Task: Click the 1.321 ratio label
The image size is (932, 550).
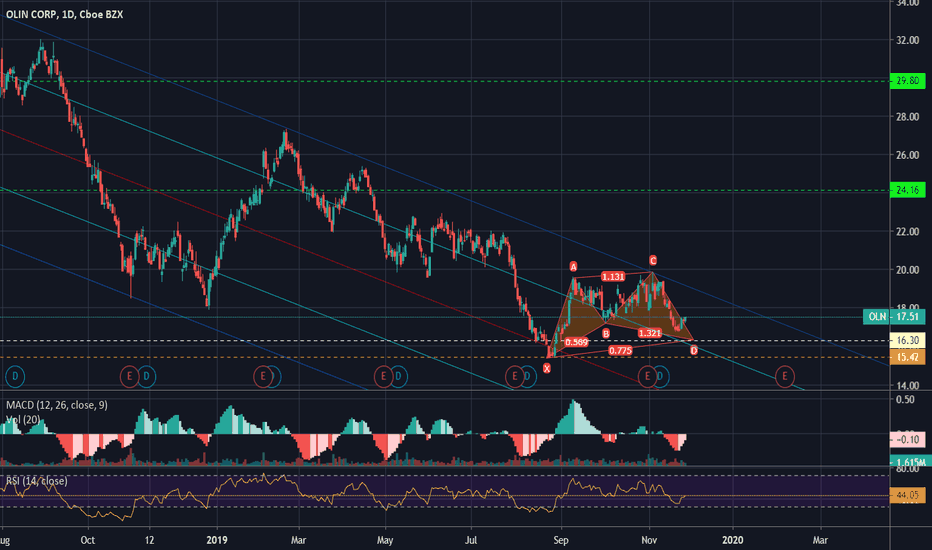Action: tap(650, 333)
